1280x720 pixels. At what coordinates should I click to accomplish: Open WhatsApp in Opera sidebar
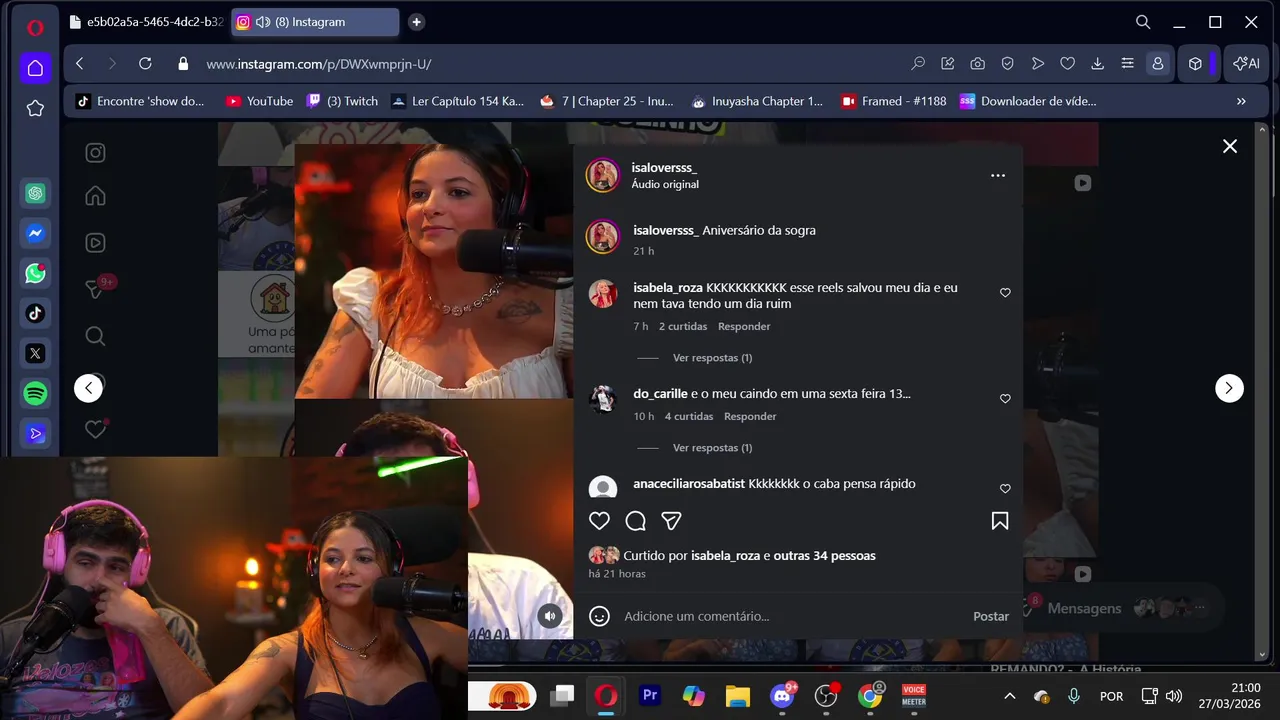pyautogui.click(x=35, y=273)
